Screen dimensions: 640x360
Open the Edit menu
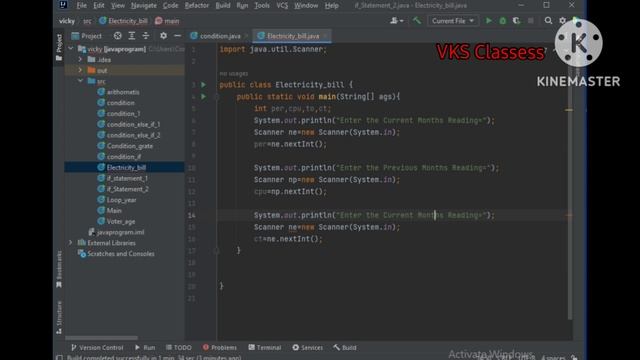pos(99,5)
